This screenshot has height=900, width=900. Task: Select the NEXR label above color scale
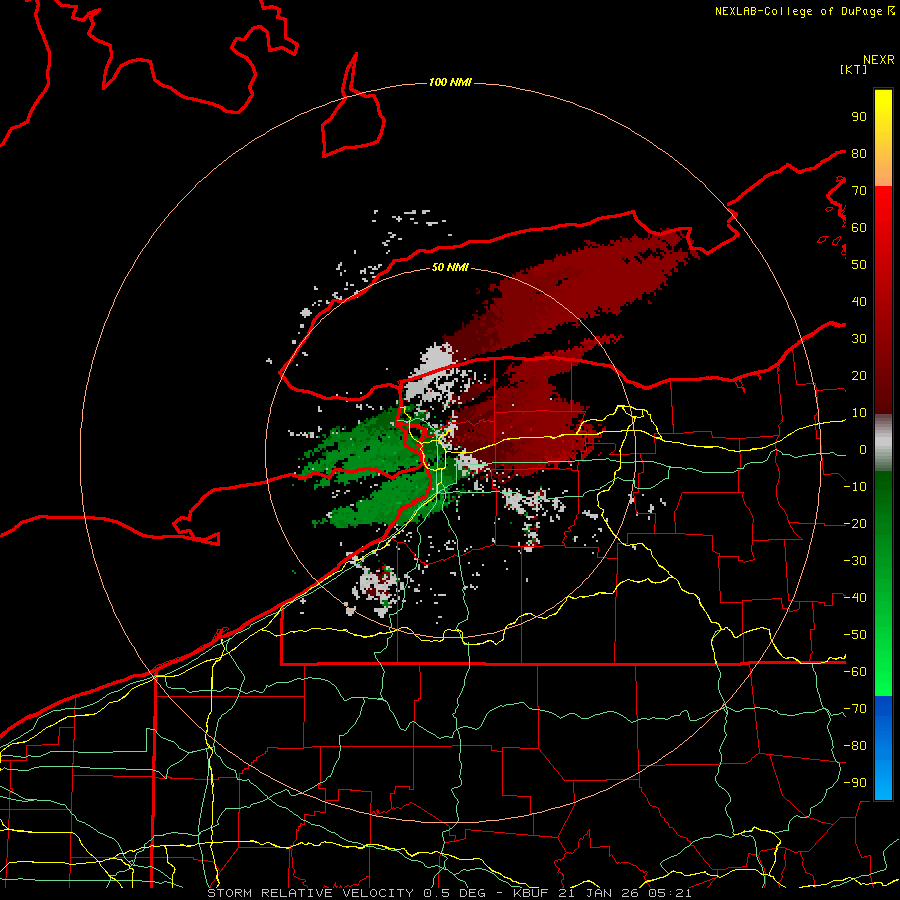tap(879, 60)
